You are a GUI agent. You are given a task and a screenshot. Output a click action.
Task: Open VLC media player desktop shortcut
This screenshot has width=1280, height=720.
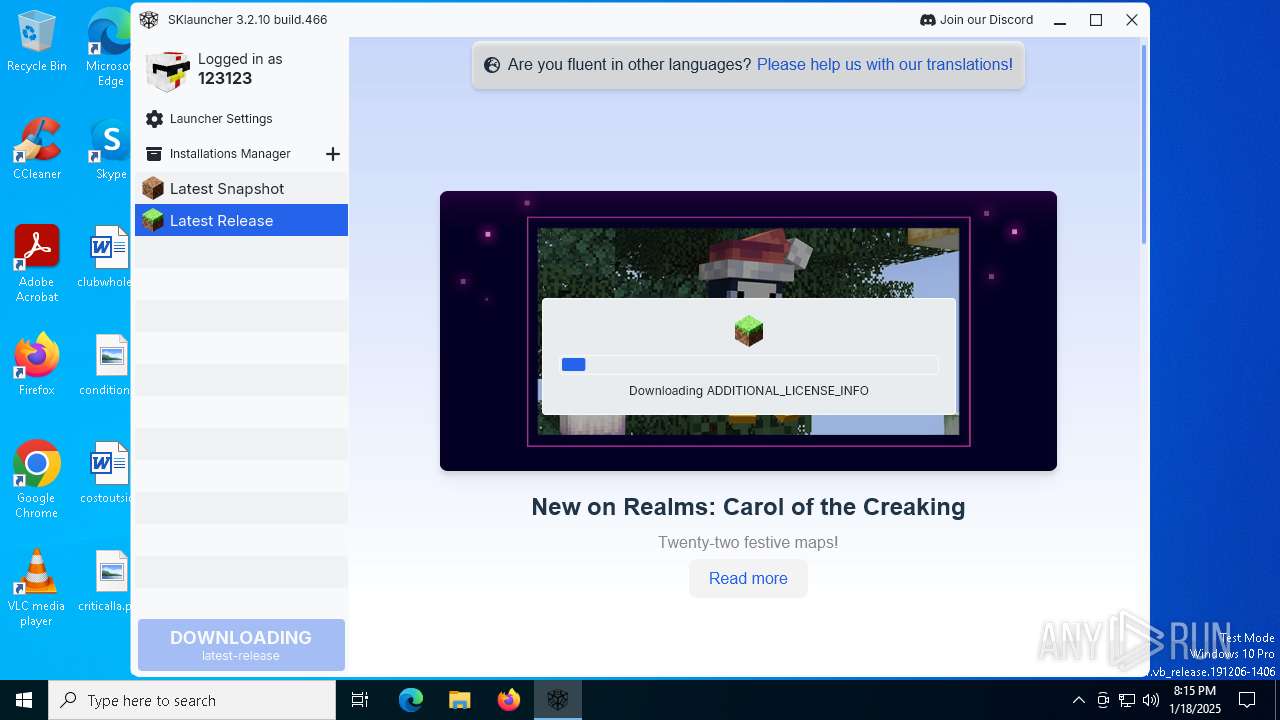37,588
